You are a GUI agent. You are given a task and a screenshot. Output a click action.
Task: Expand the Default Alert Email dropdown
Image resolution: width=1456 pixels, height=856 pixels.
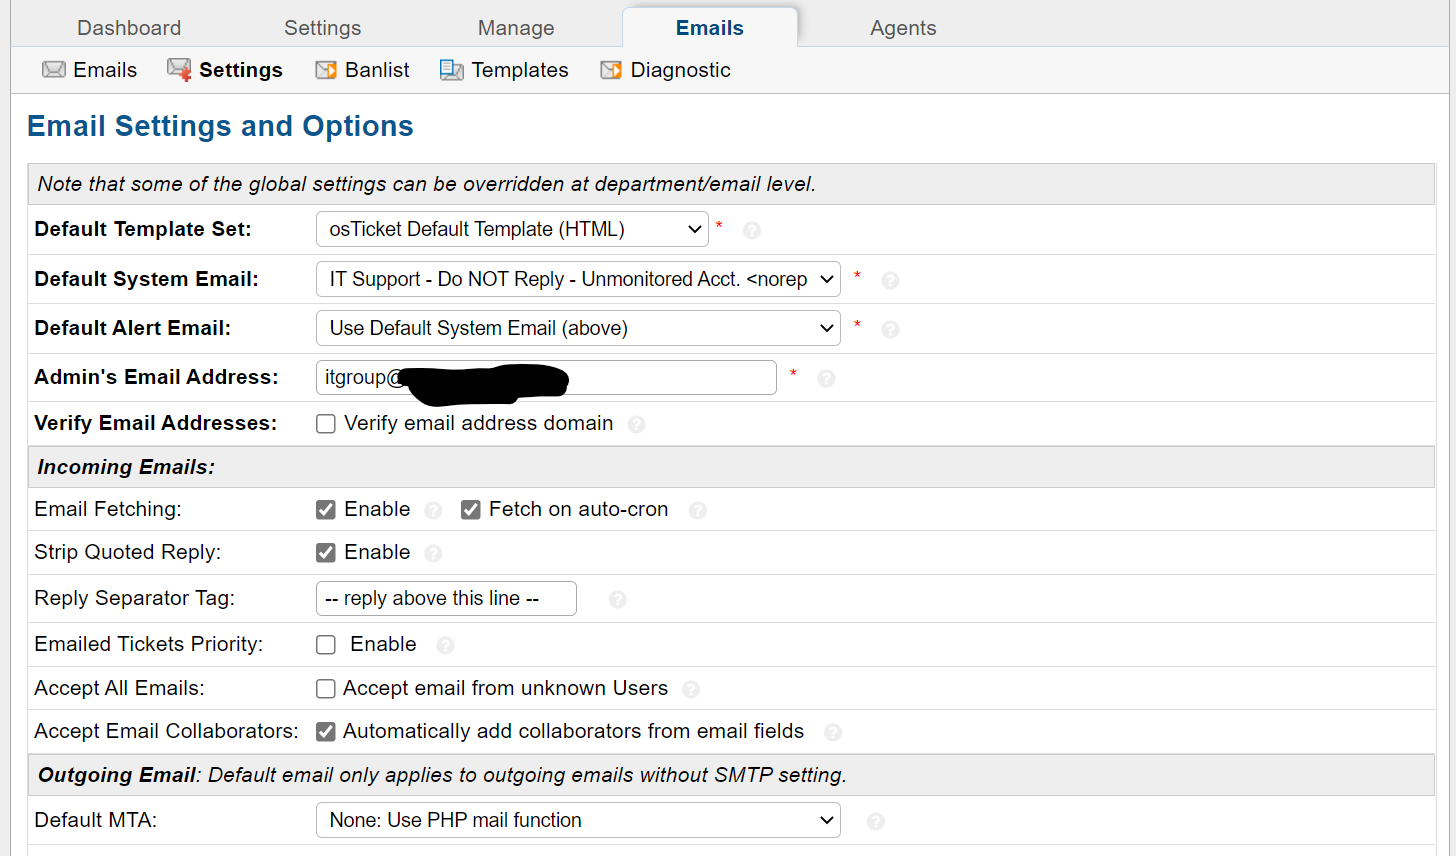(578, 328)
